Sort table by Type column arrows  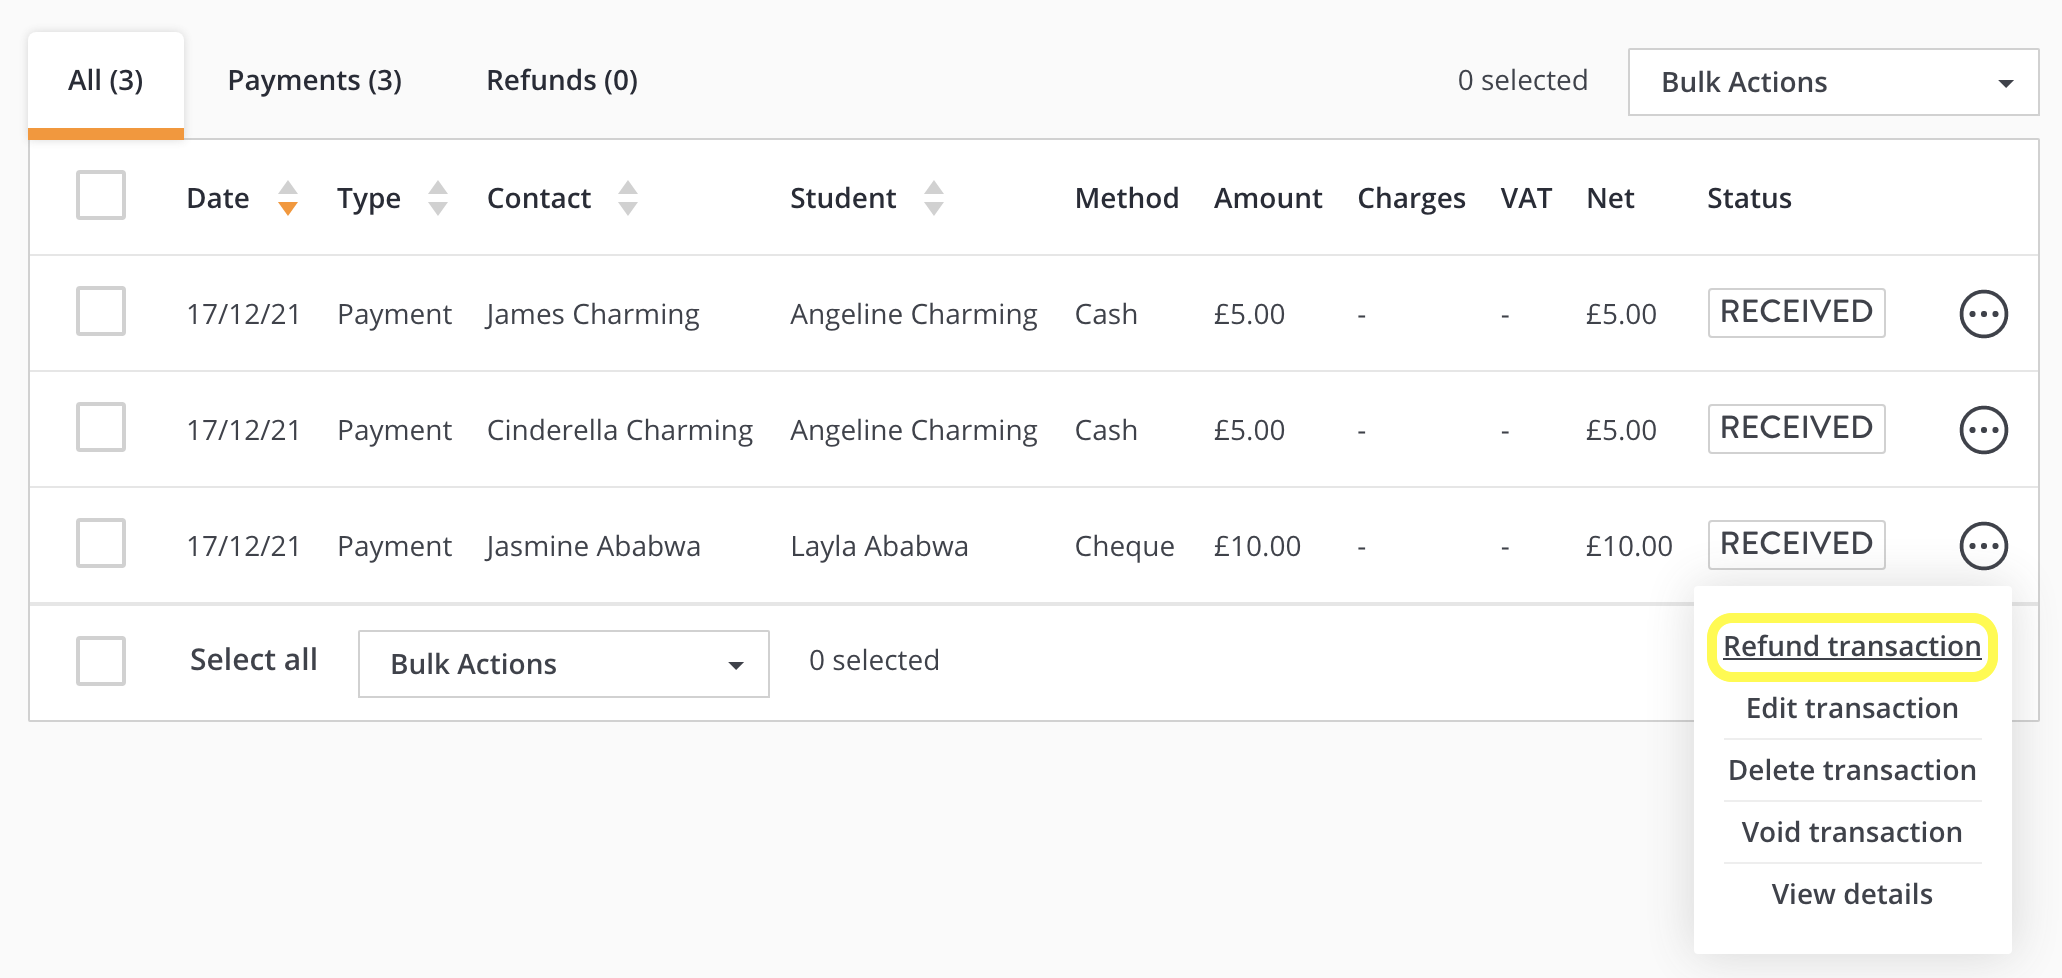(x=438, y=198)
